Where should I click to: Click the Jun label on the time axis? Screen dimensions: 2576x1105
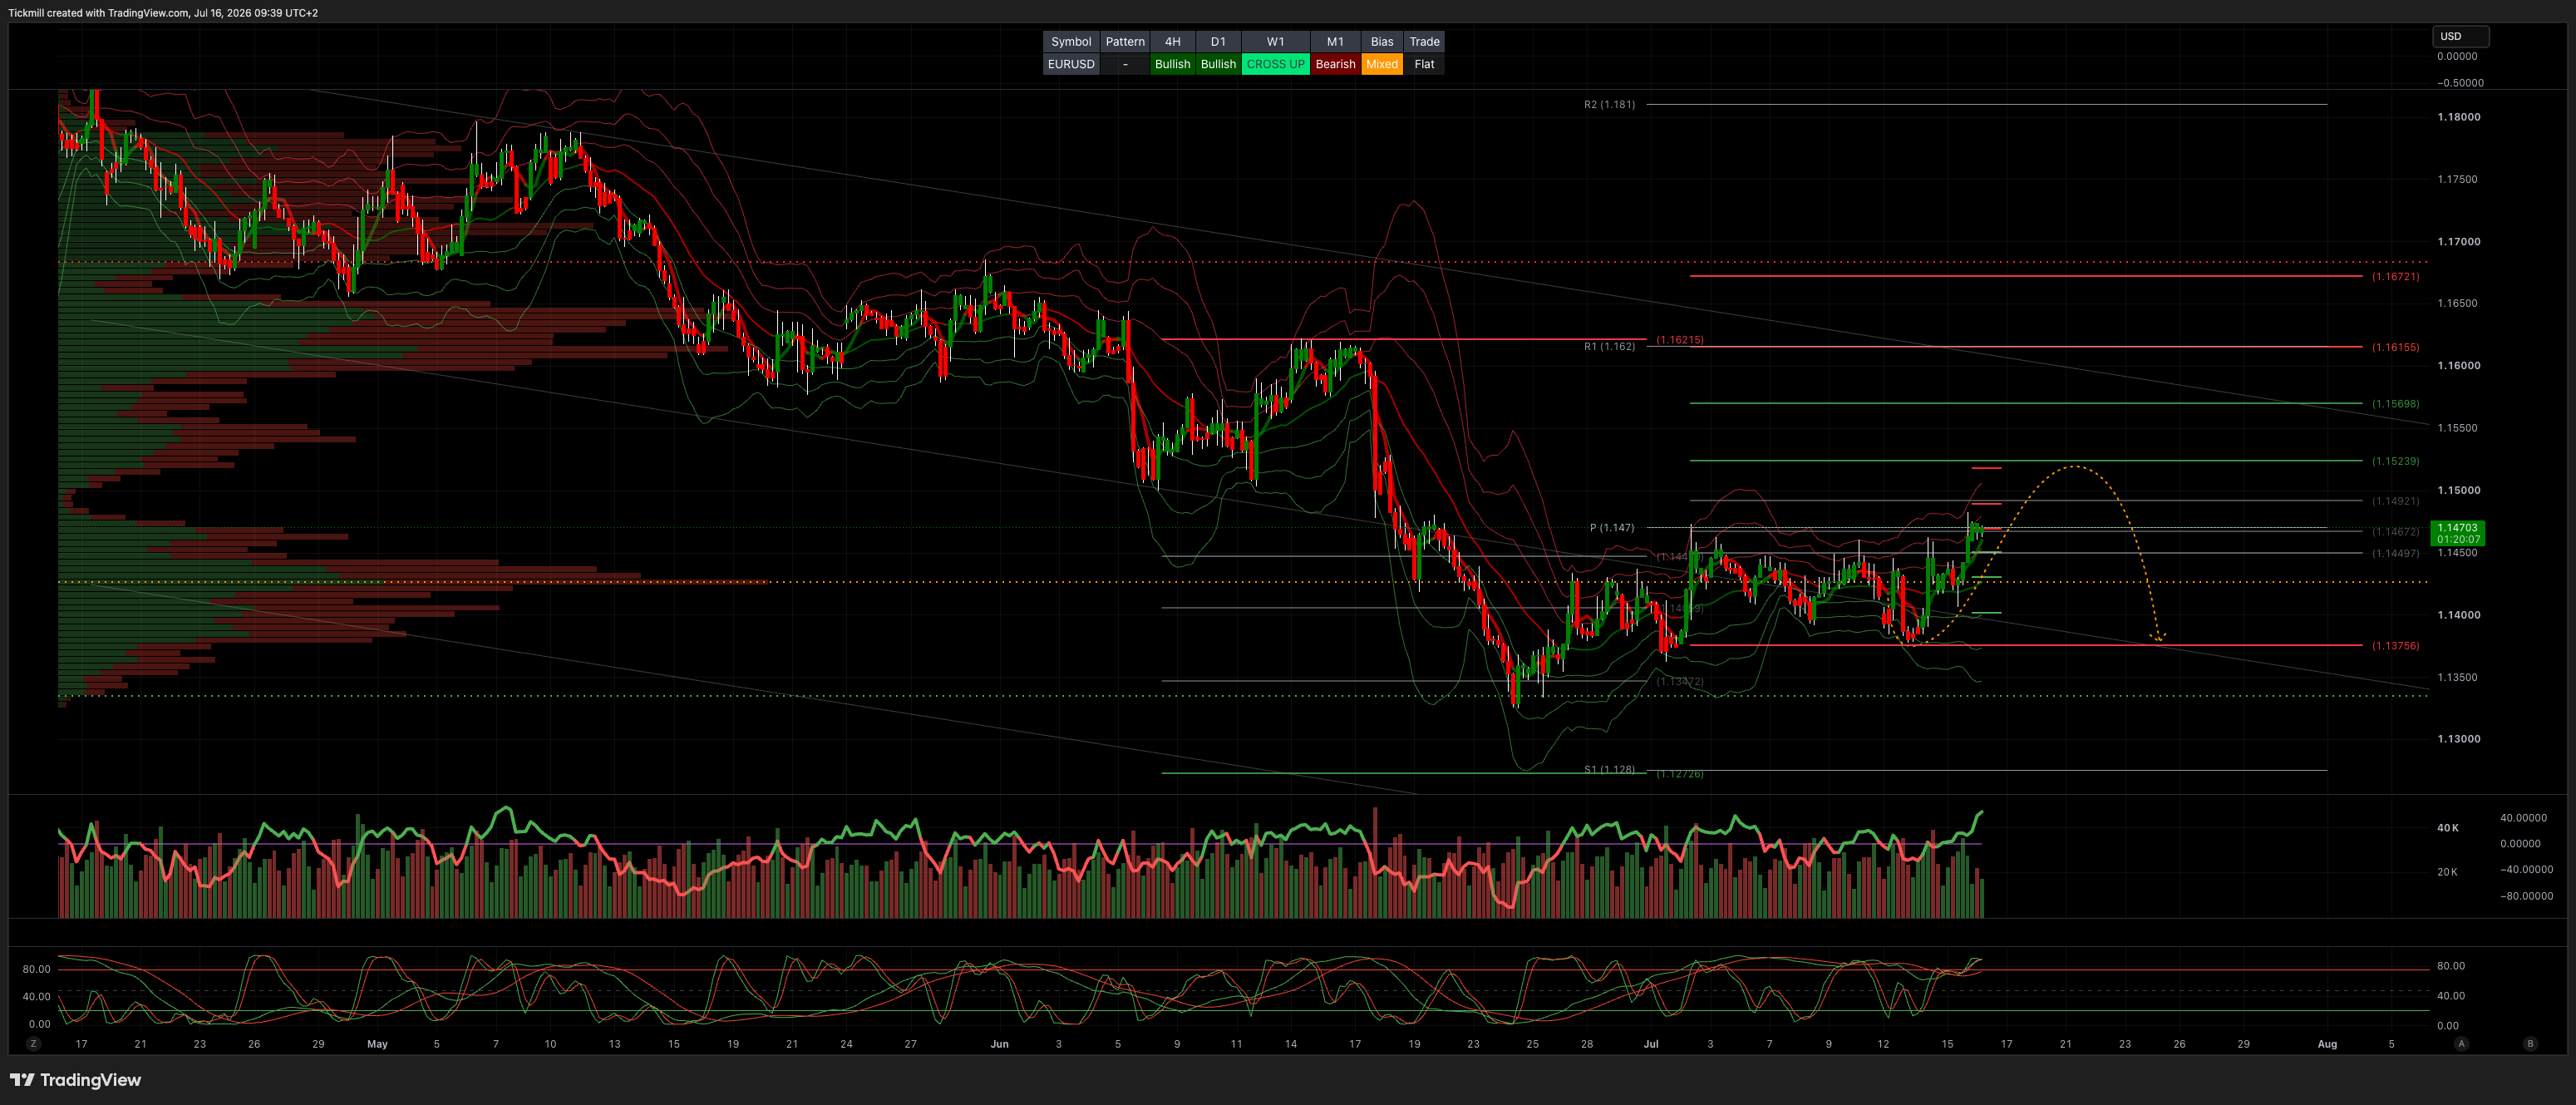coord(999,1044)
